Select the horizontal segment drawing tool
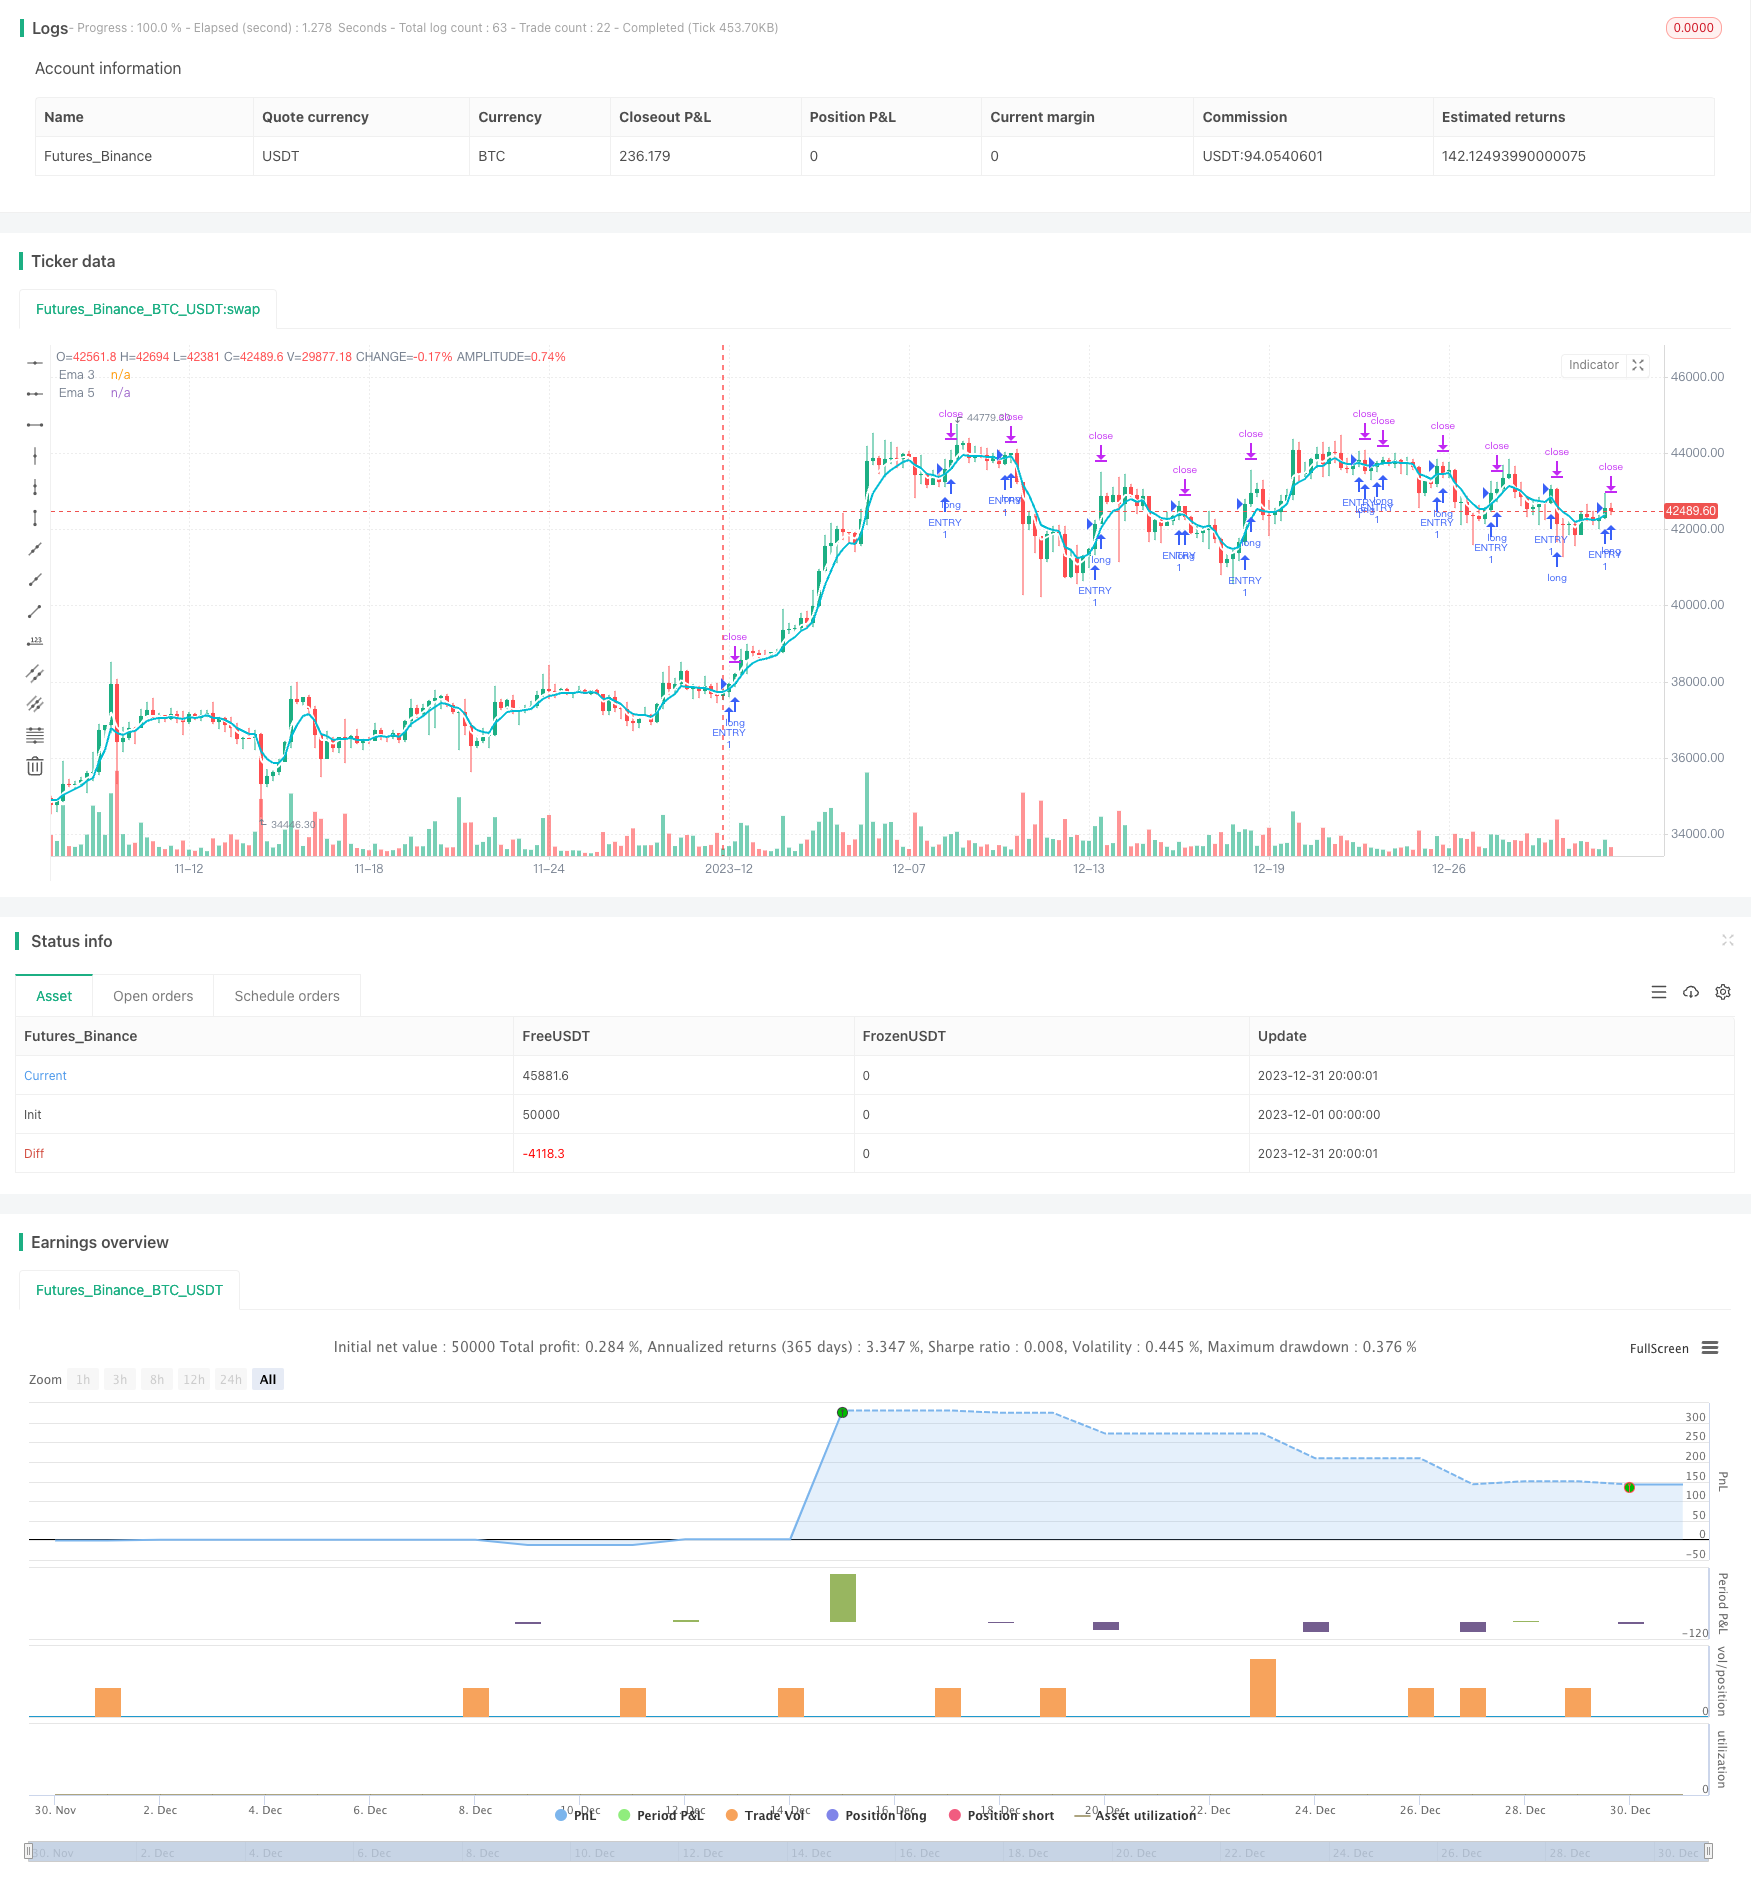 tap(35, 425)
